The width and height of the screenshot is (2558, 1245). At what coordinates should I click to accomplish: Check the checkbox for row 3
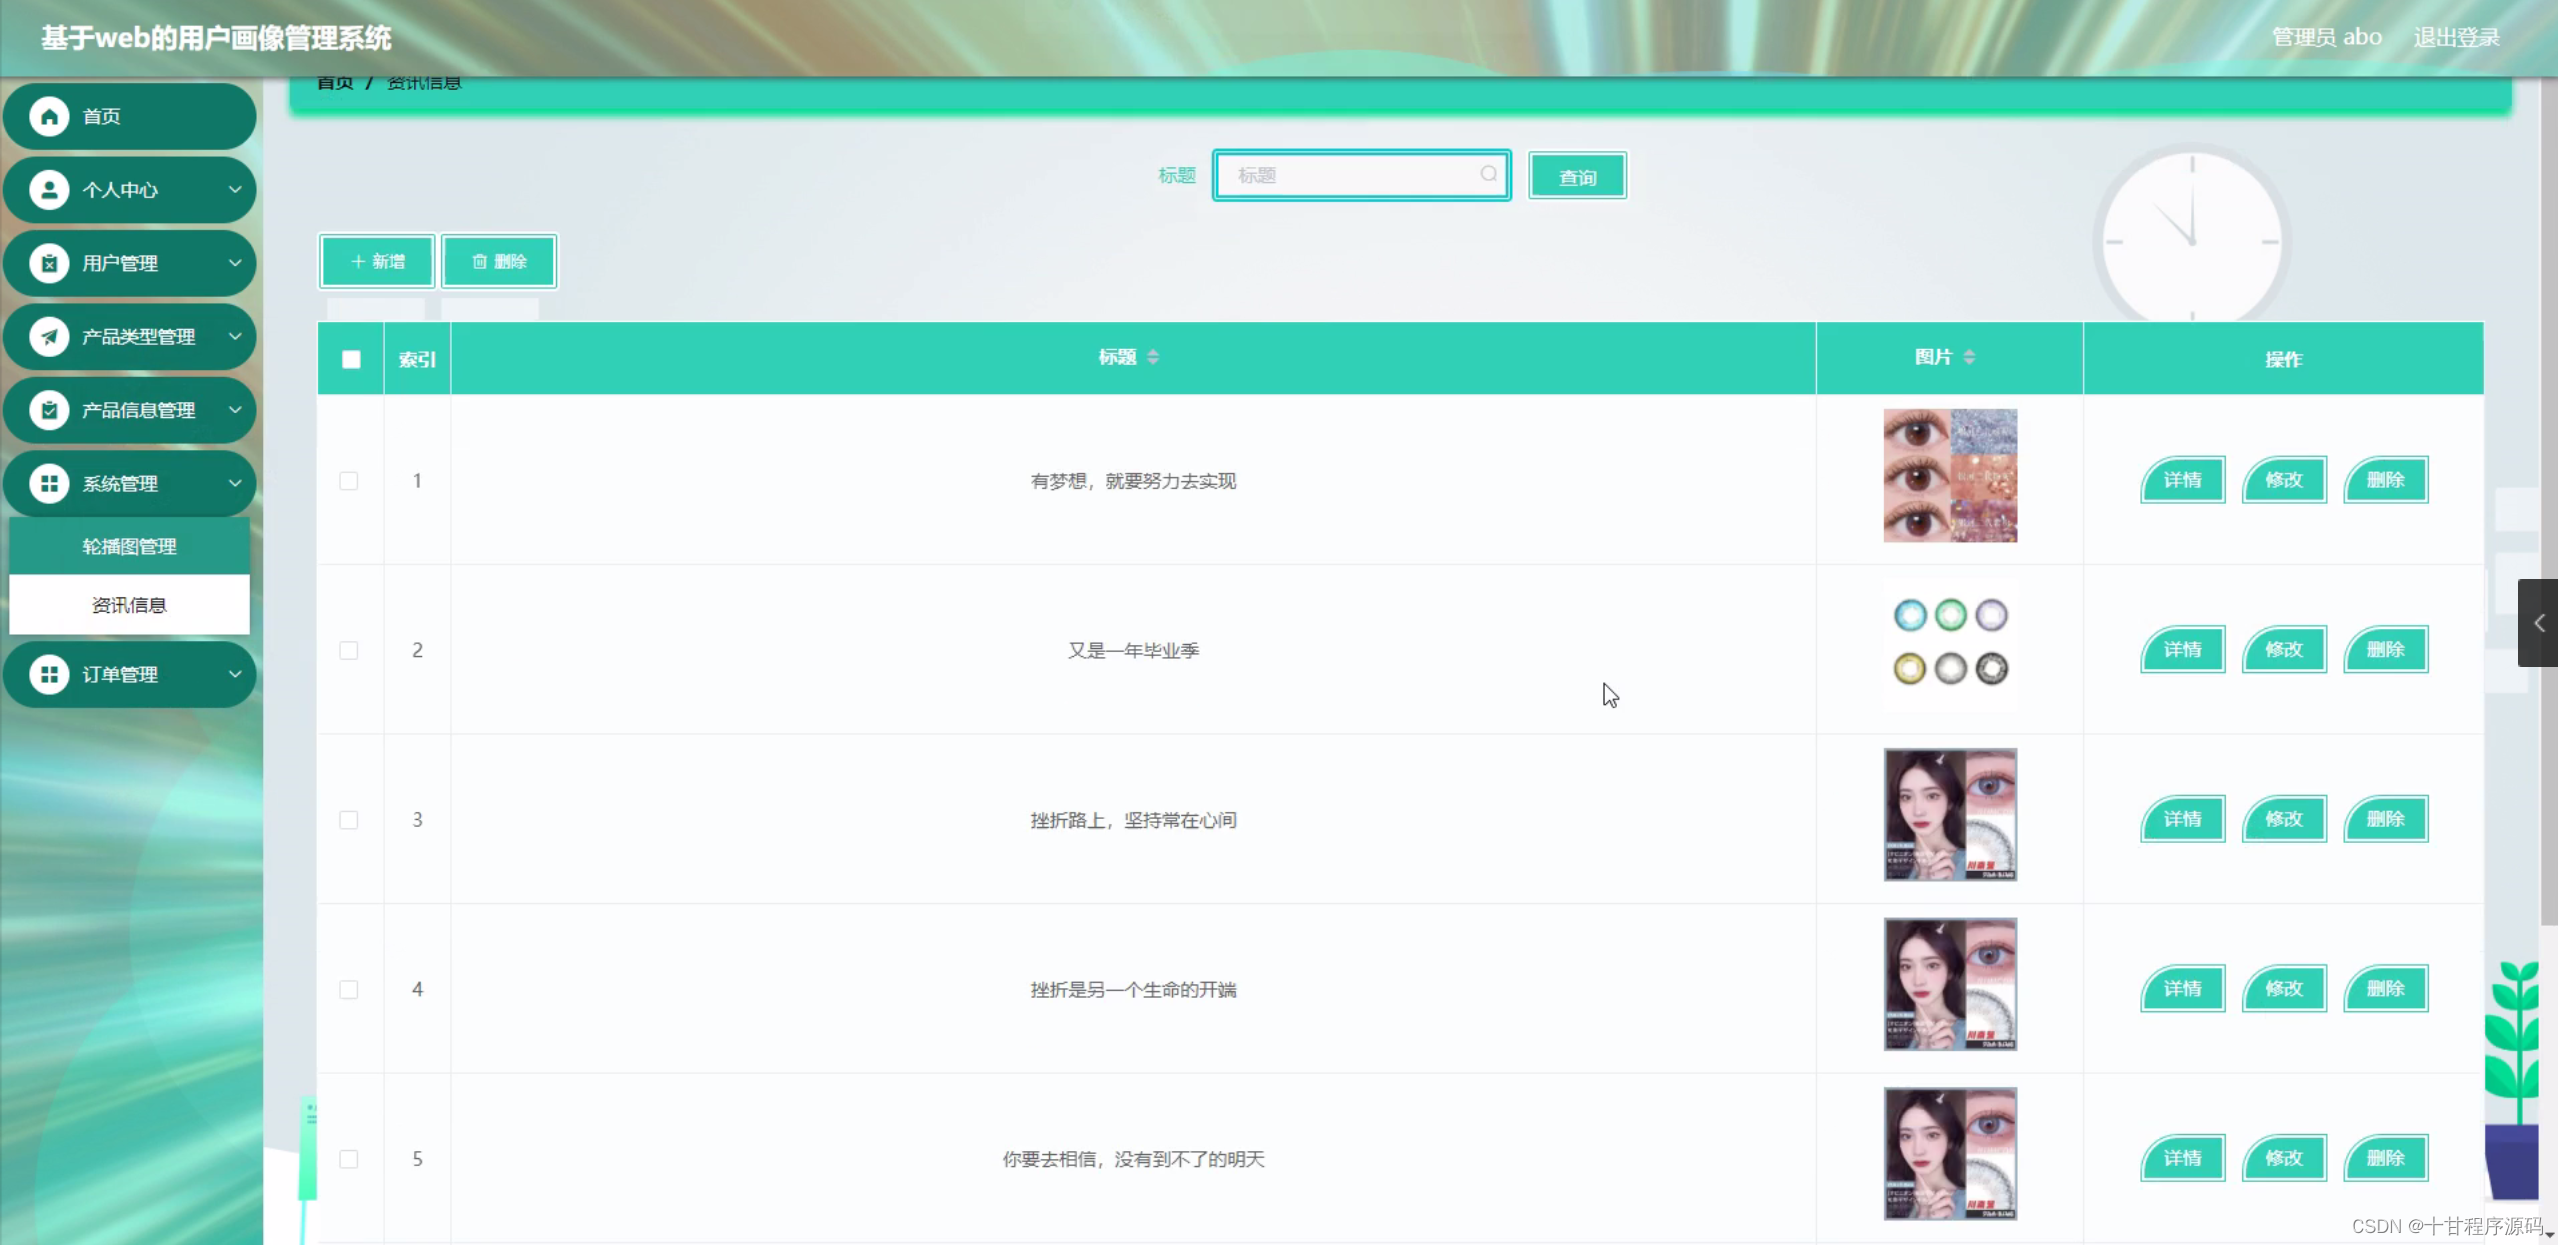(348, 819)
